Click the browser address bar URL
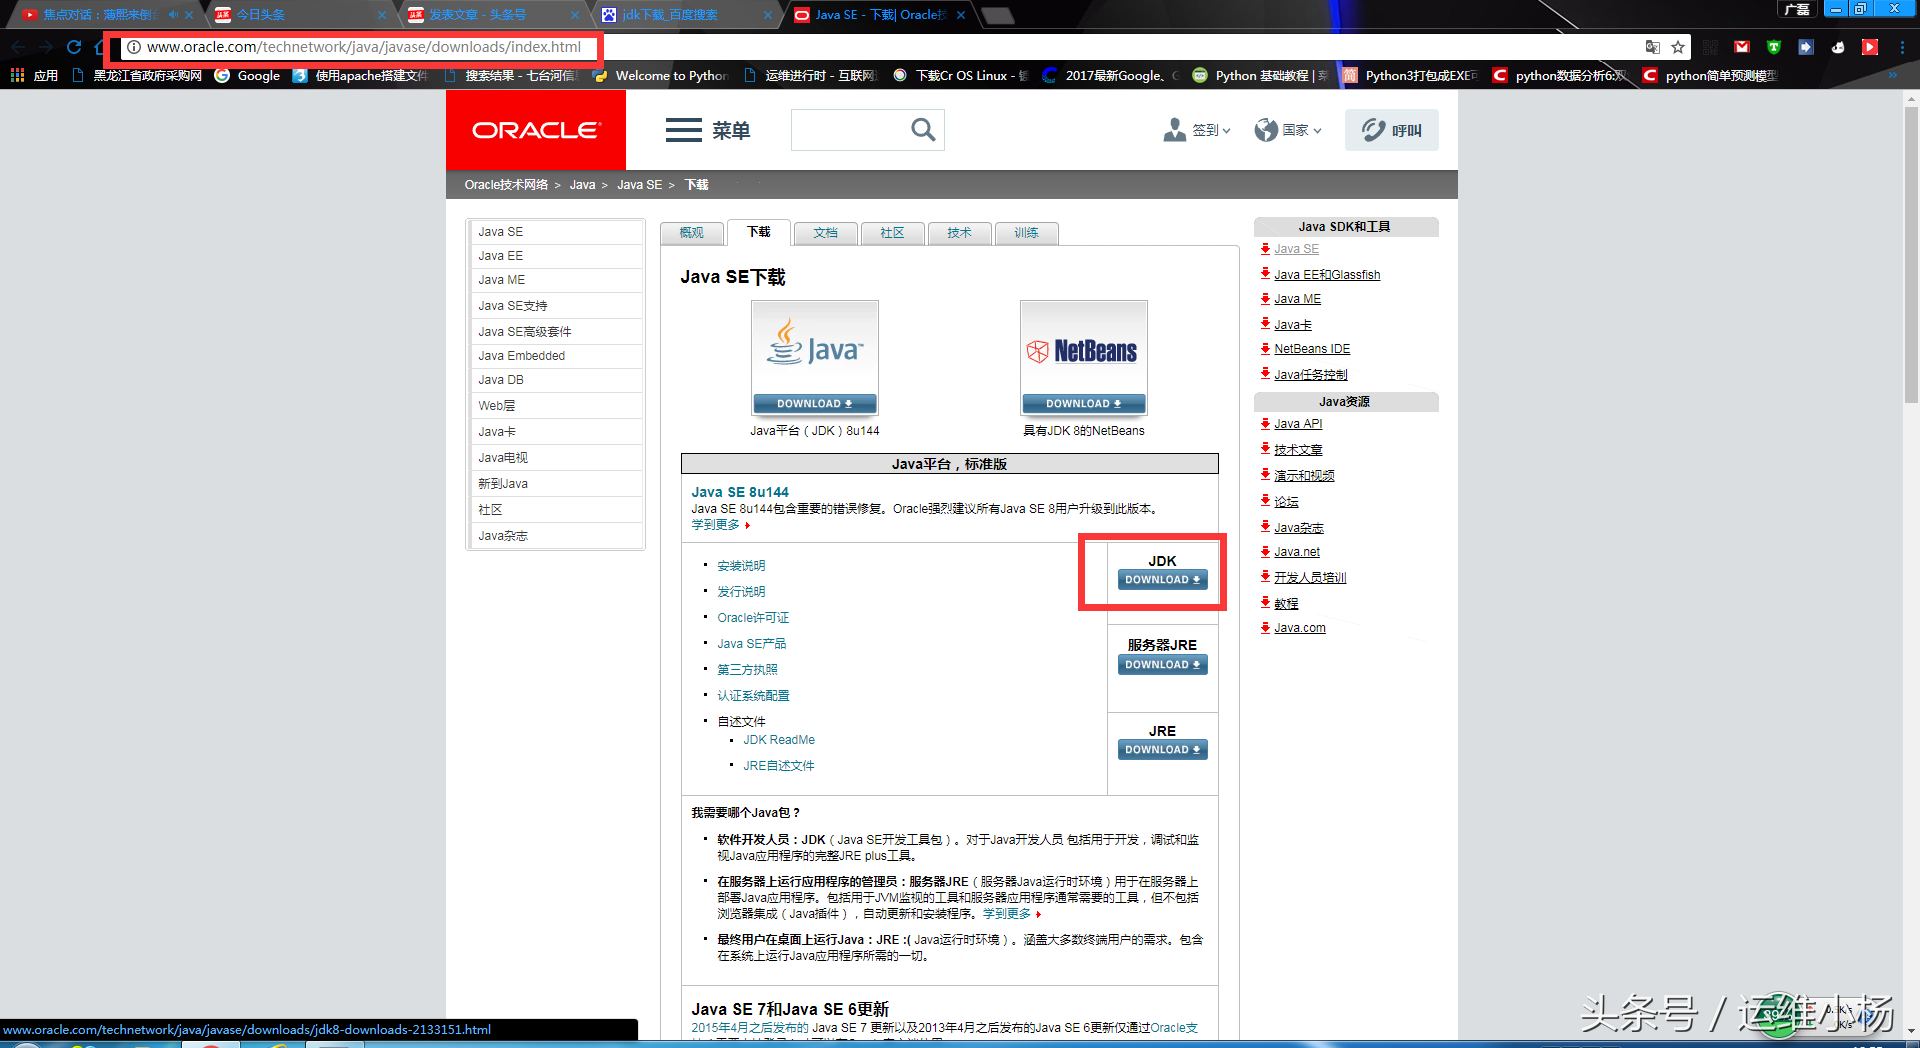The height and width of the screenshot is (1048, 1920). 364,47
